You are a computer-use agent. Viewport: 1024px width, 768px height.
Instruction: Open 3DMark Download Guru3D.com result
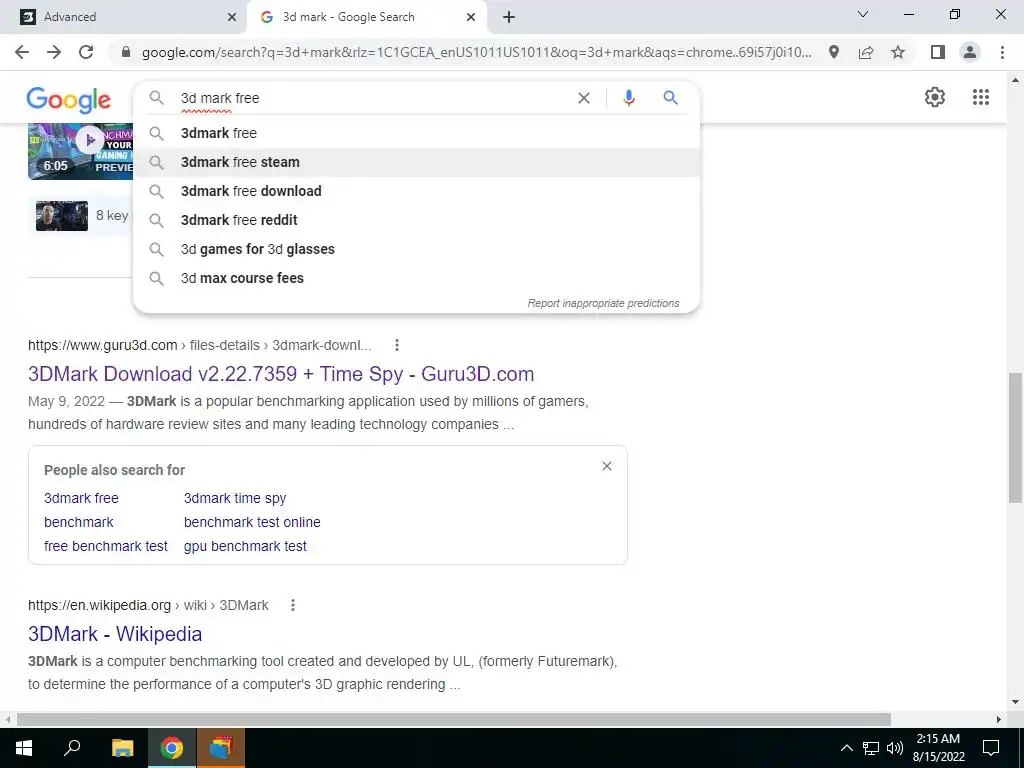tap(281, 374)
